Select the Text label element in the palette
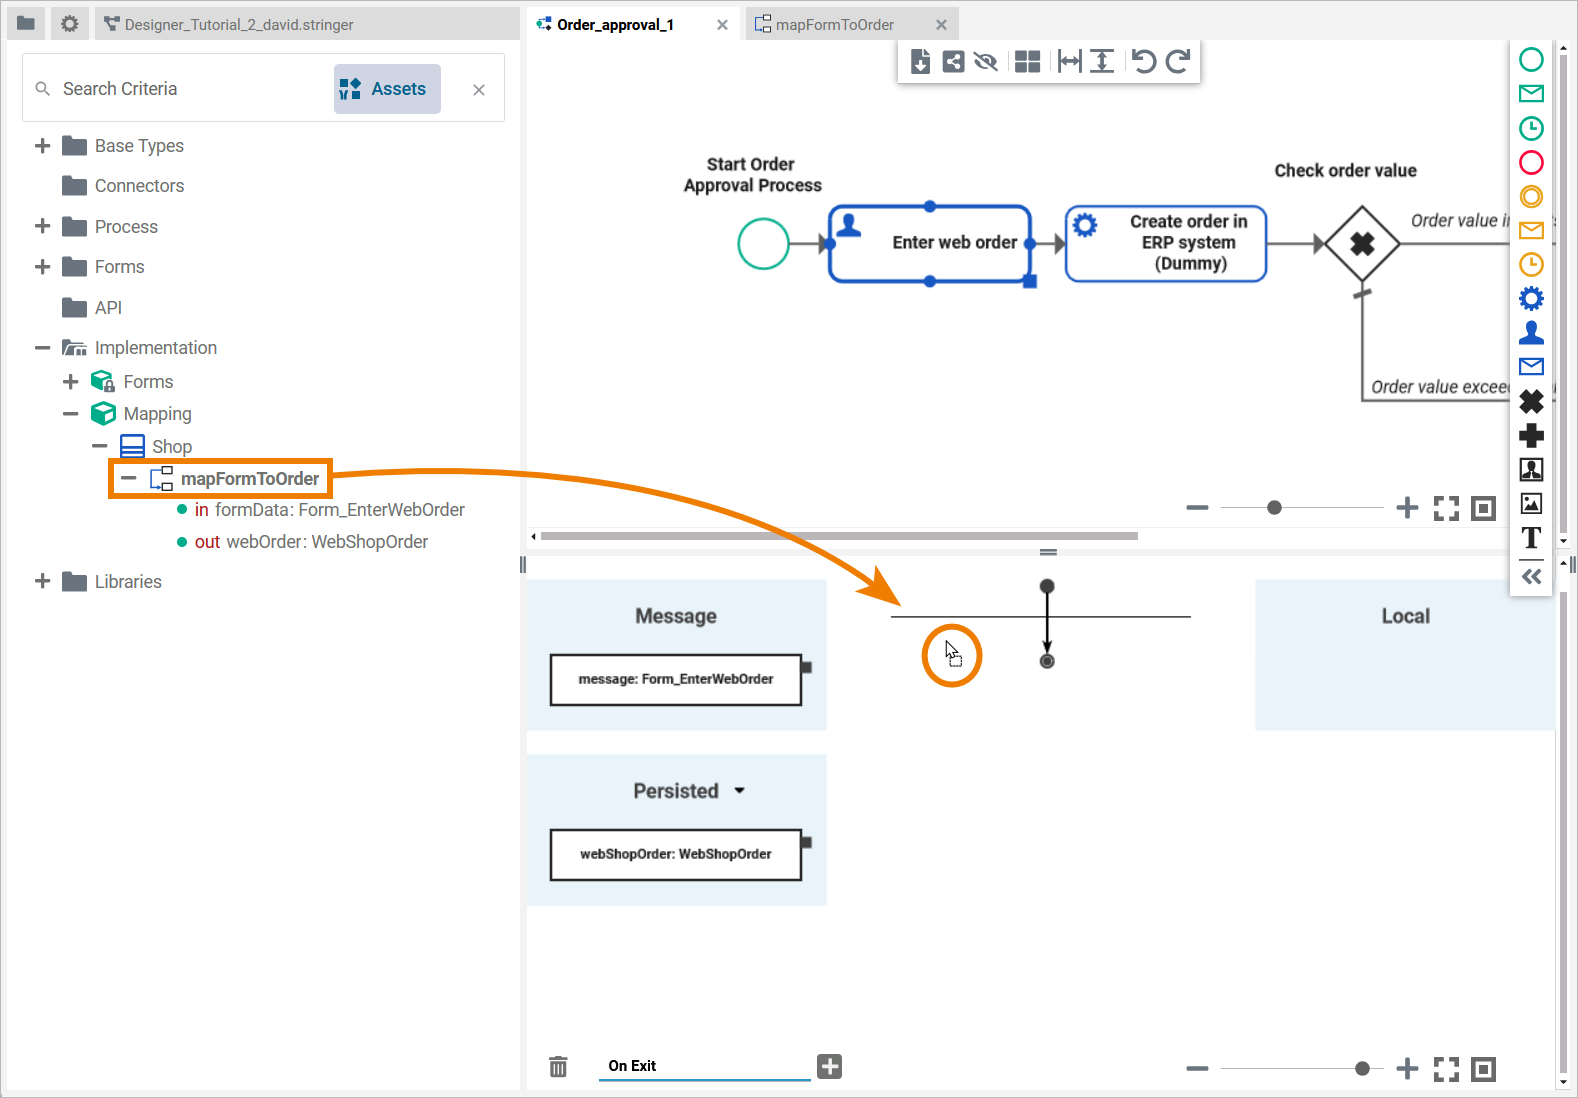 [1531, 538]
